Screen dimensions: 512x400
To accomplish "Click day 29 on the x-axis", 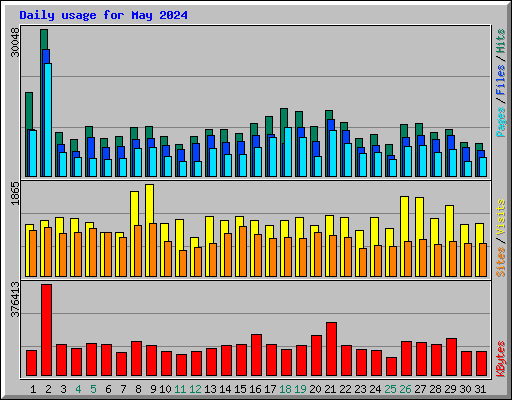I will pos(450,389).
